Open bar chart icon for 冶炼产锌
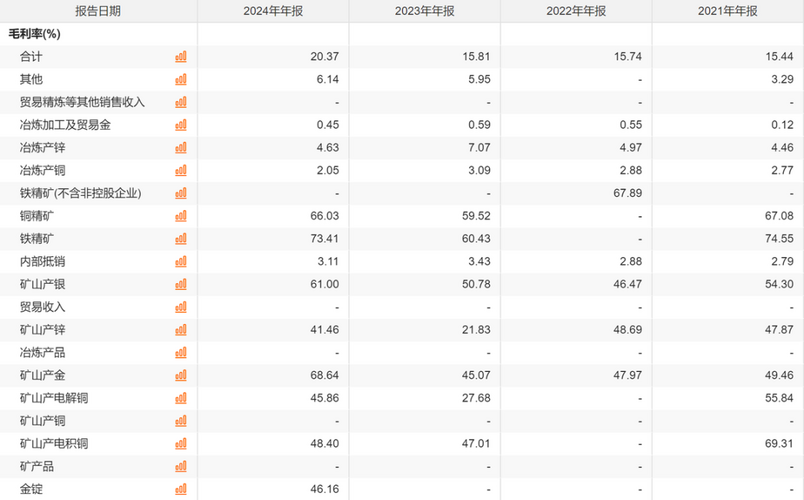804x500 pixels. 180,148
